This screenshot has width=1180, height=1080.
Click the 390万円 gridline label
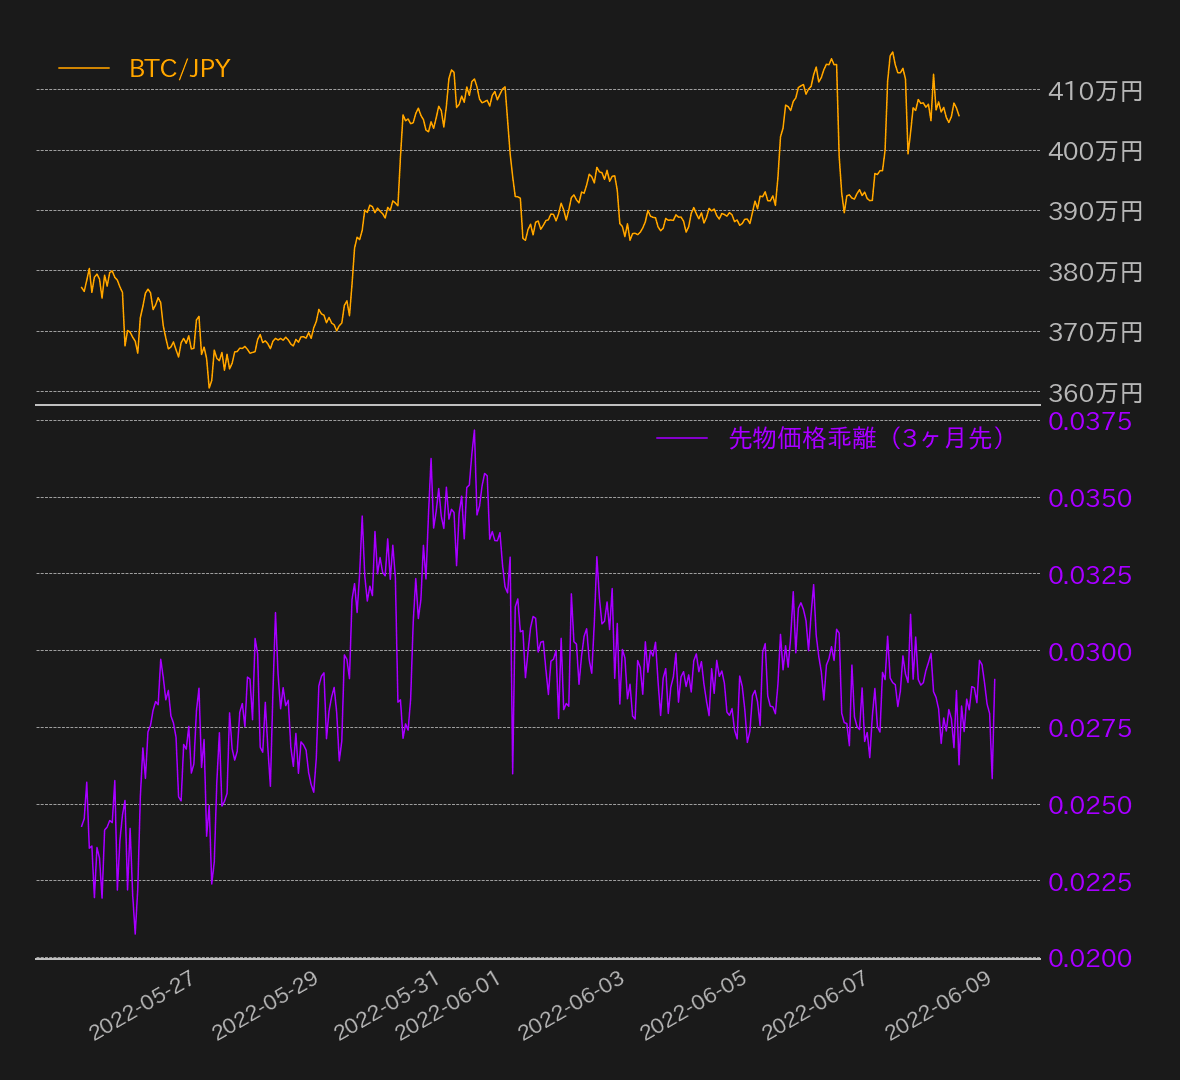point(1094,210)
